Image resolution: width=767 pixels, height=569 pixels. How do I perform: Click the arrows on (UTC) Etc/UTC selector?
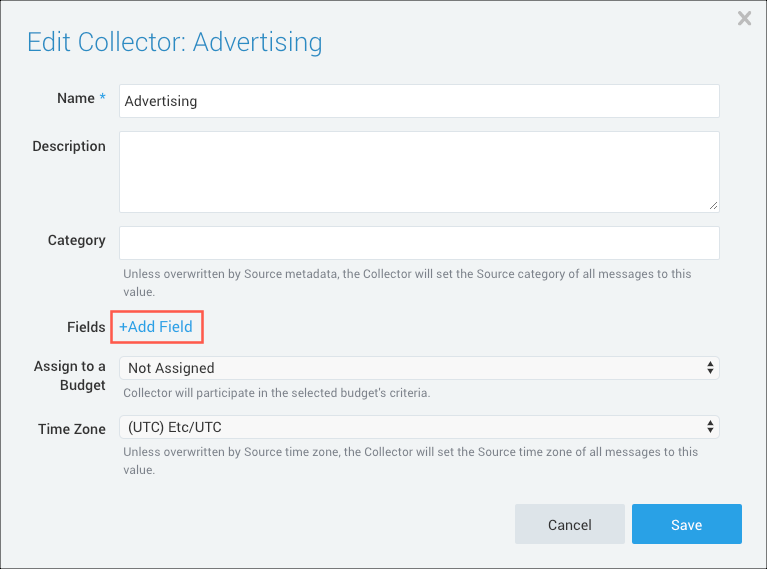tap(710, 427)
